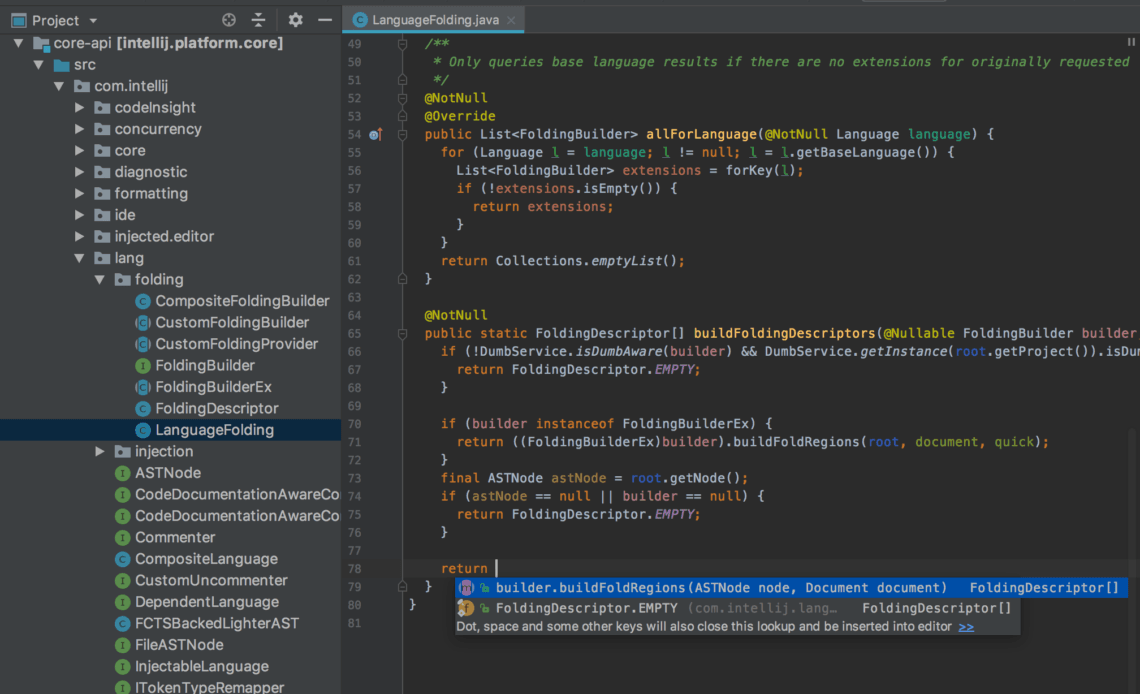Click fold end marker at line 62
The width and height of the screenshot is (1140, 694).
402,279
